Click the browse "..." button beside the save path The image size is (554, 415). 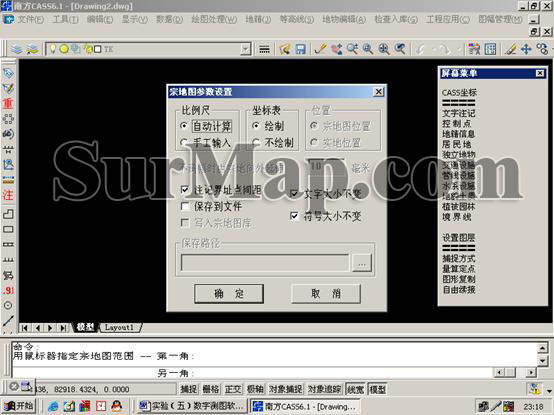pos(362,263)
